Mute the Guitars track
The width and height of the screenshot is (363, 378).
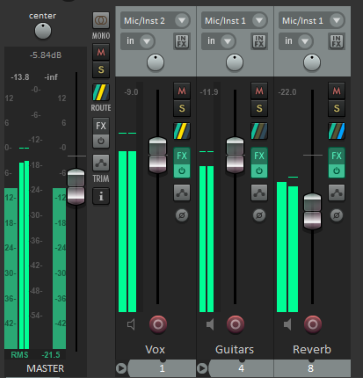coord(259,91)
